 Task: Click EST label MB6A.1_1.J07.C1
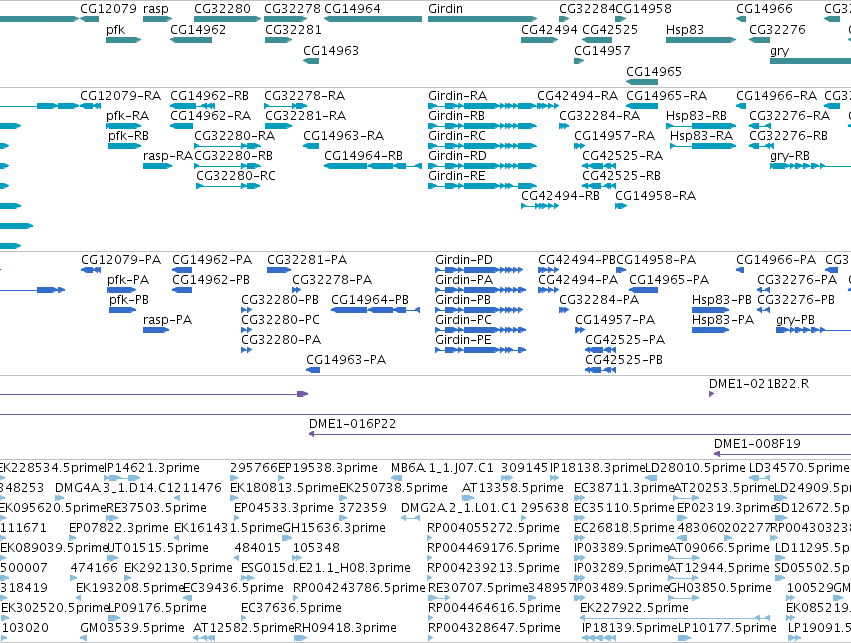click(442, 468)
